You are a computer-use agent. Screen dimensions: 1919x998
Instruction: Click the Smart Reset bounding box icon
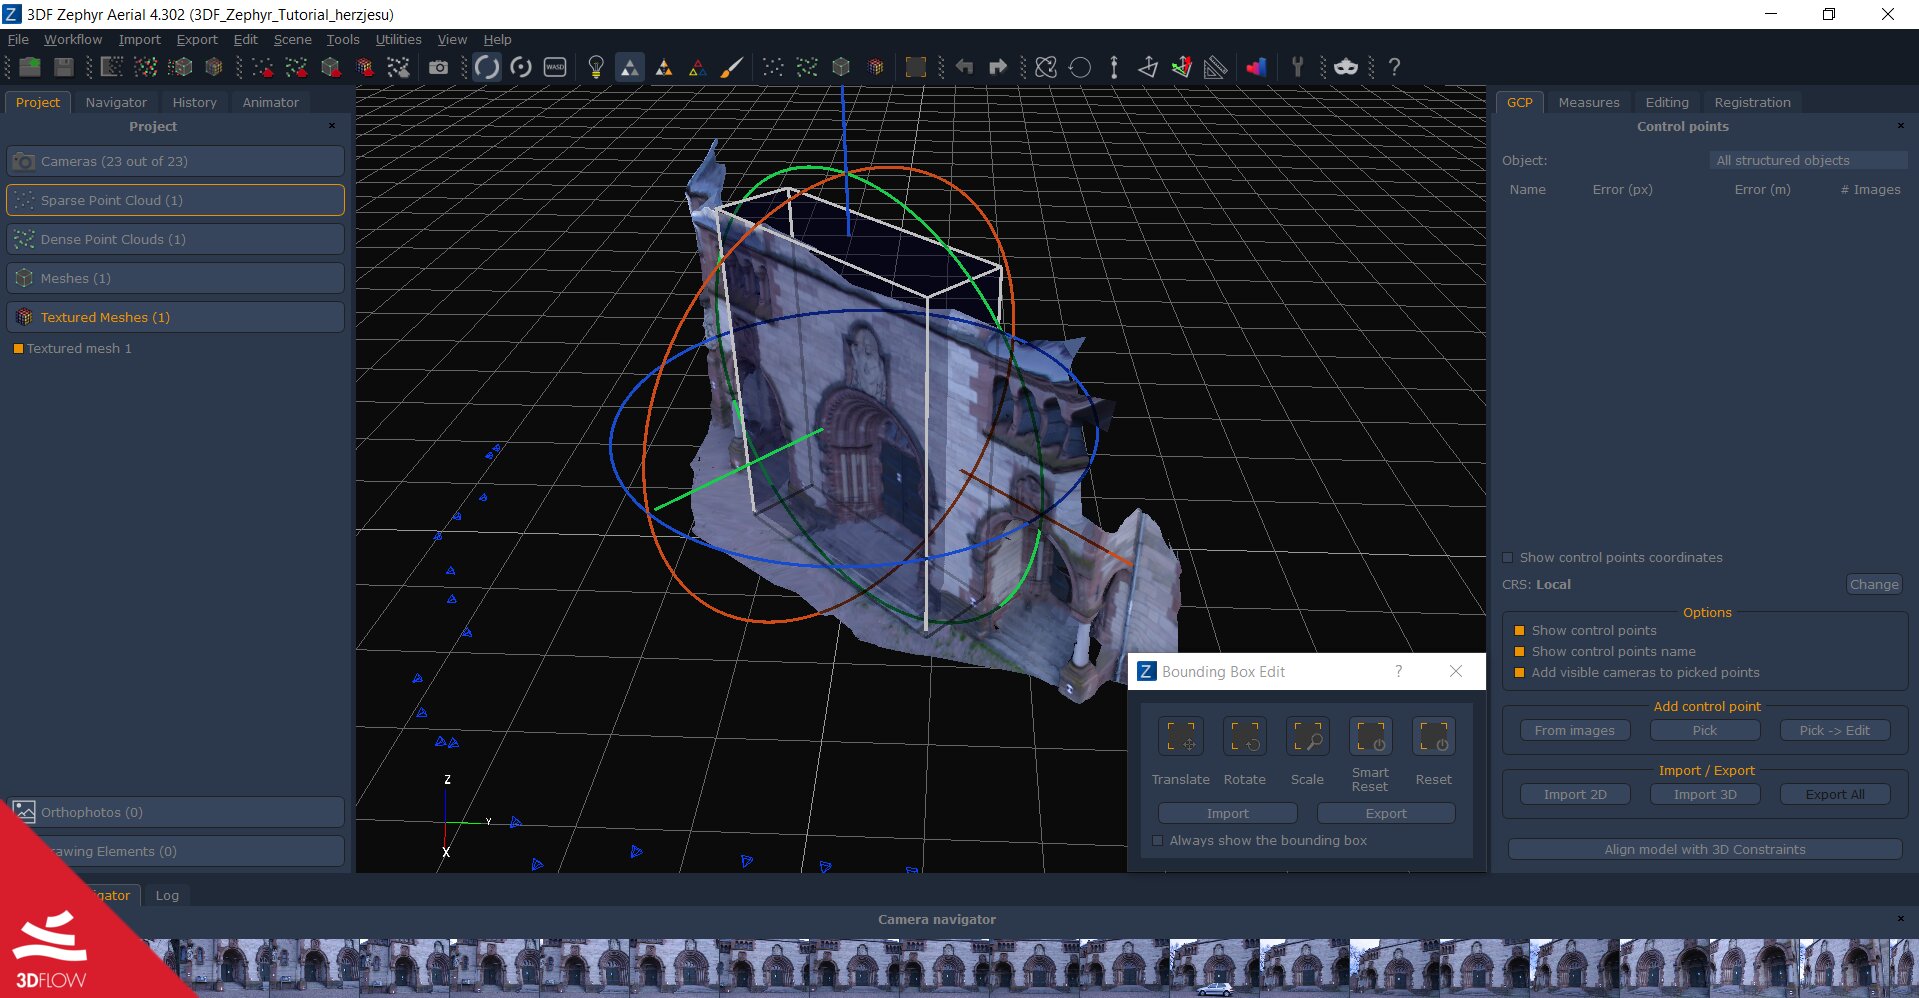click(x=1370, y=737)
